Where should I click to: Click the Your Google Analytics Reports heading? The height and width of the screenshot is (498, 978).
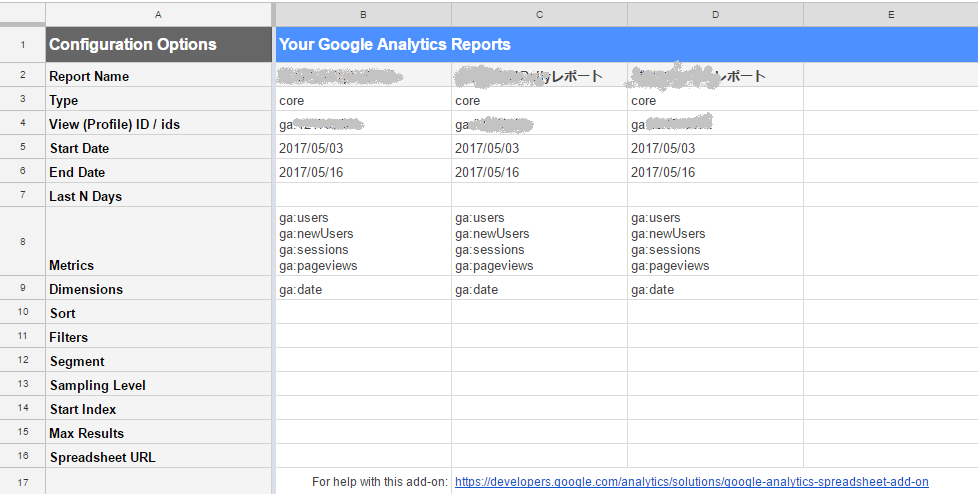[x=395, y=45]
